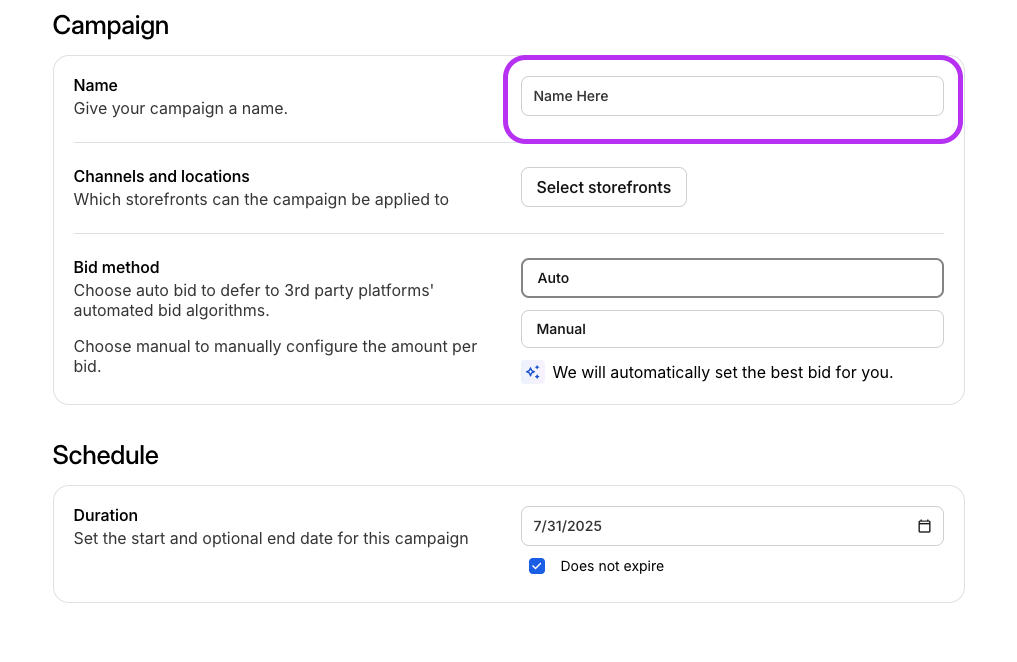Open the calendar picker icon
The height and width of the screenshot is (662, 1017).
click(x=924, y=526)
